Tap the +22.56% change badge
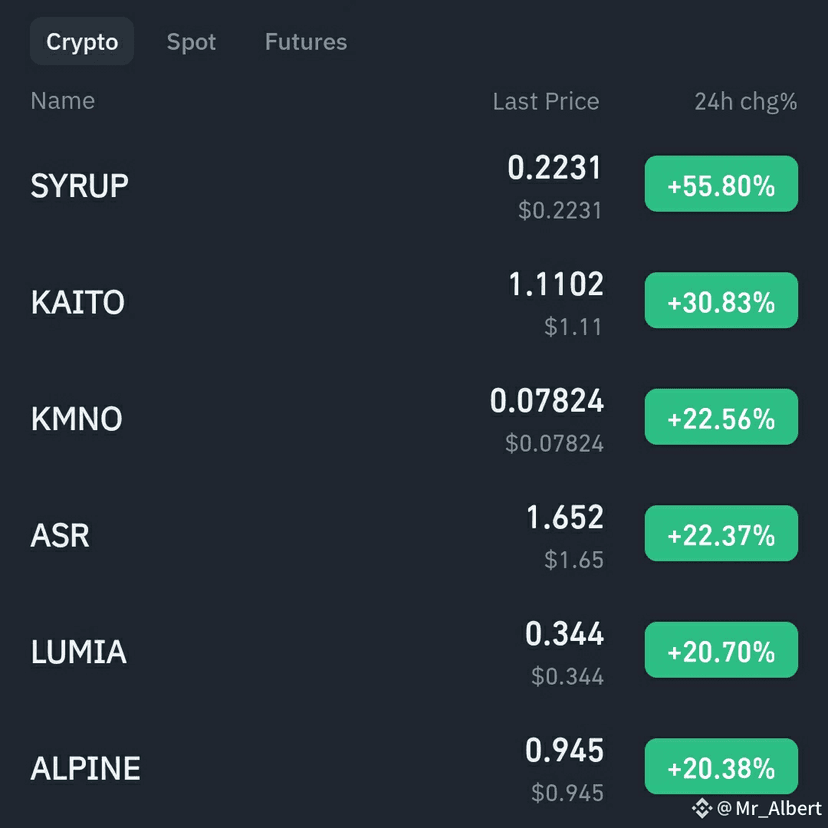This screenshot has width=828, height=828. coord(721,417)
